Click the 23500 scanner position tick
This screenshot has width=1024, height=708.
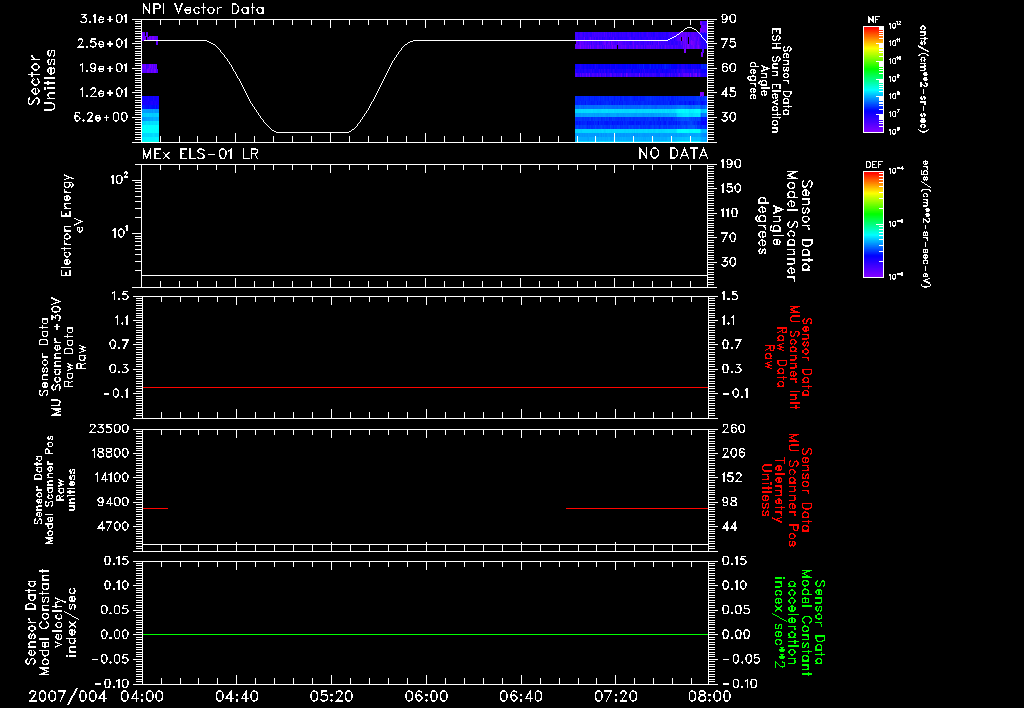tap(108, 428)
